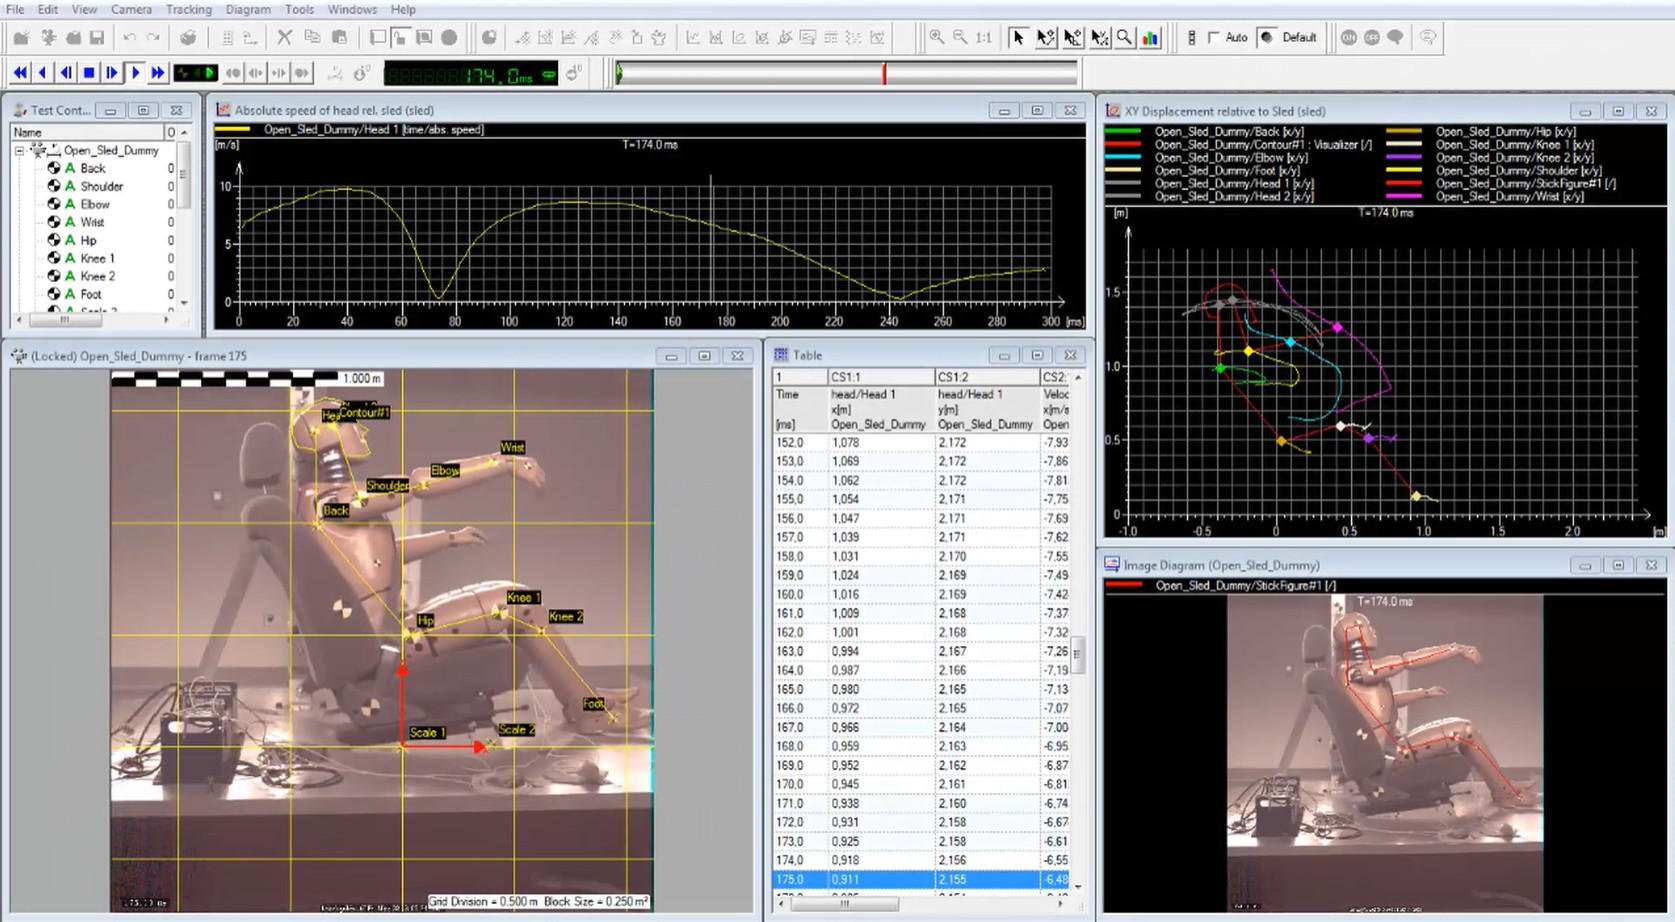Click the 1:1 zoom ratio icon
The image size is (1675, 922).
tap(982, 37)
